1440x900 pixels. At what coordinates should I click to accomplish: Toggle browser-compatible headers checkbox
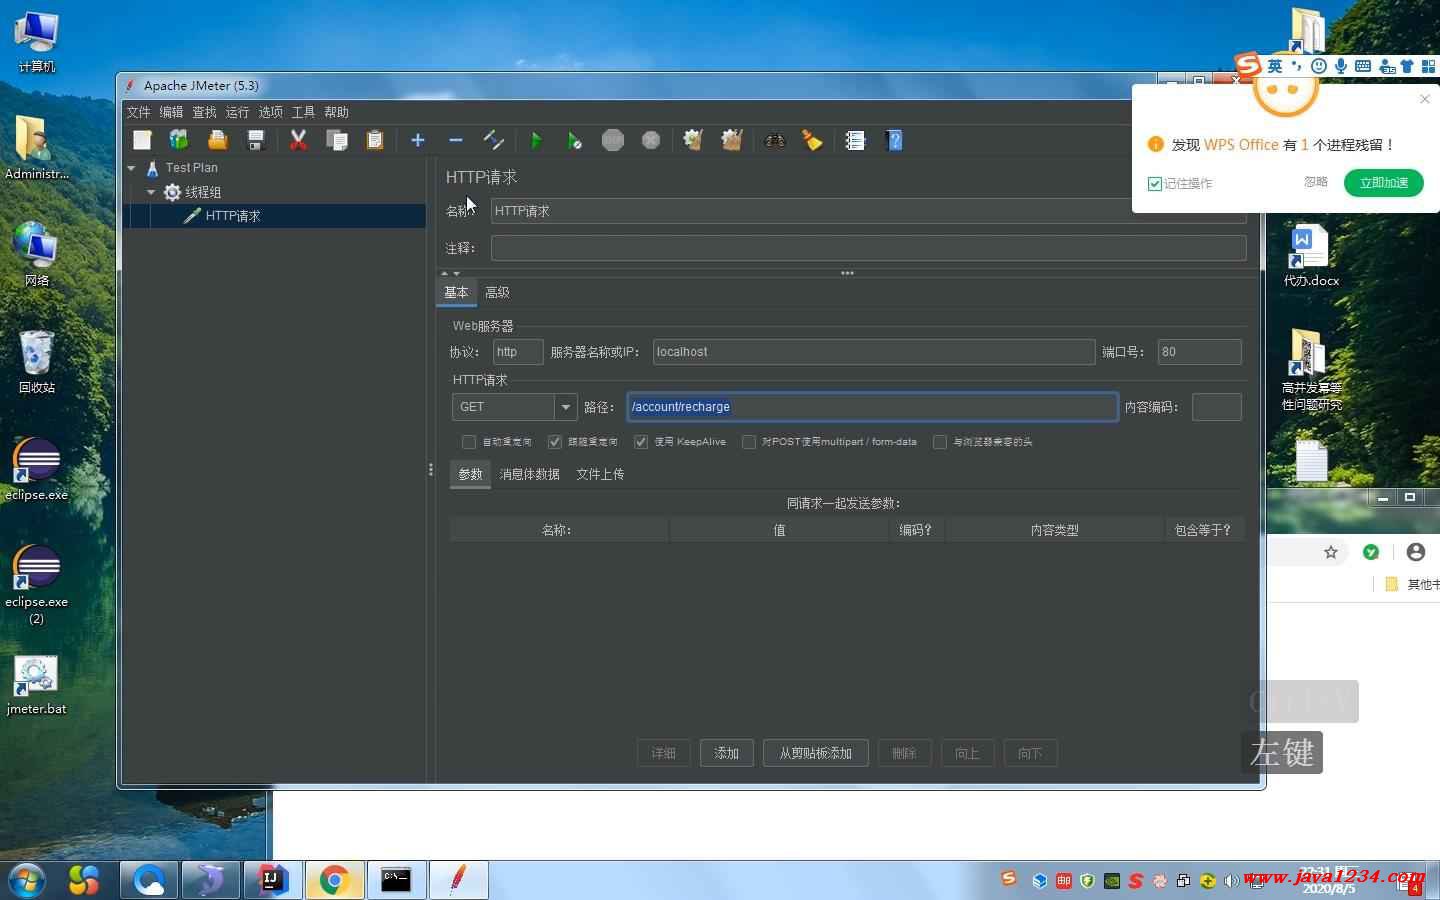[940, 442]
